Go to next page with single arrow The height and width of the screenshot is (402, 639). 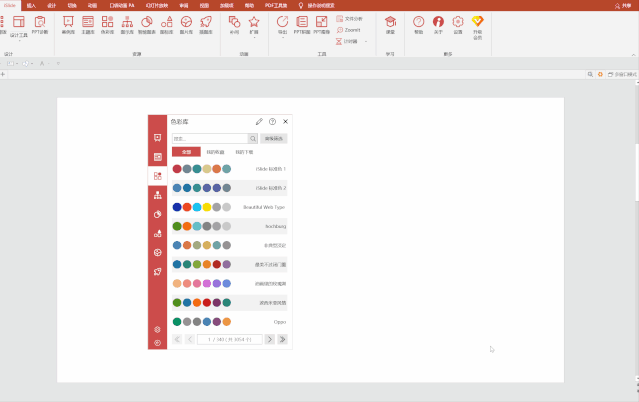pos(269,339)
